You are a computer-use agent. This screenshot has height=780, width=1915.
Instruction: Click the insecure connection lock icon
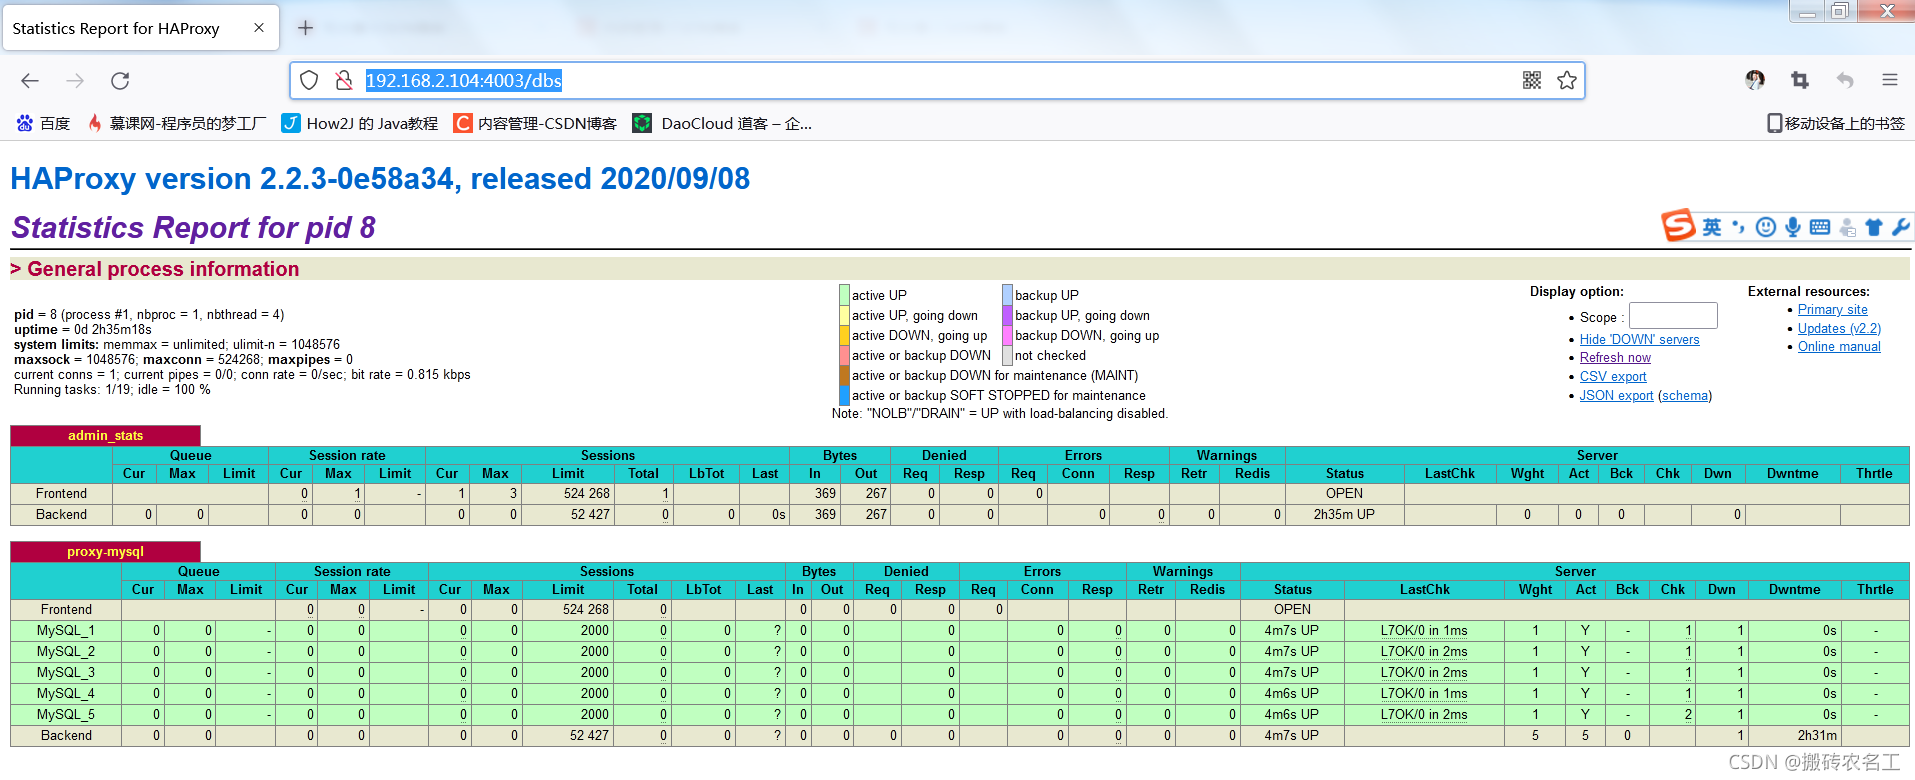[x=343, y=80]
